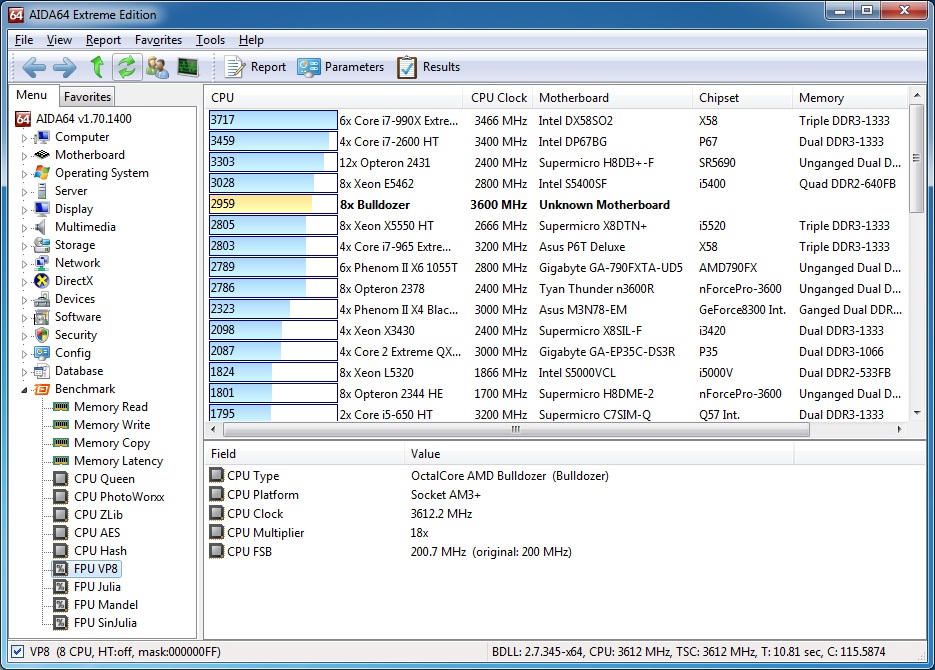Expand the Storage tree node
Image resolution: width=935 pixels, height=670 pixels.
pos(24,246)
